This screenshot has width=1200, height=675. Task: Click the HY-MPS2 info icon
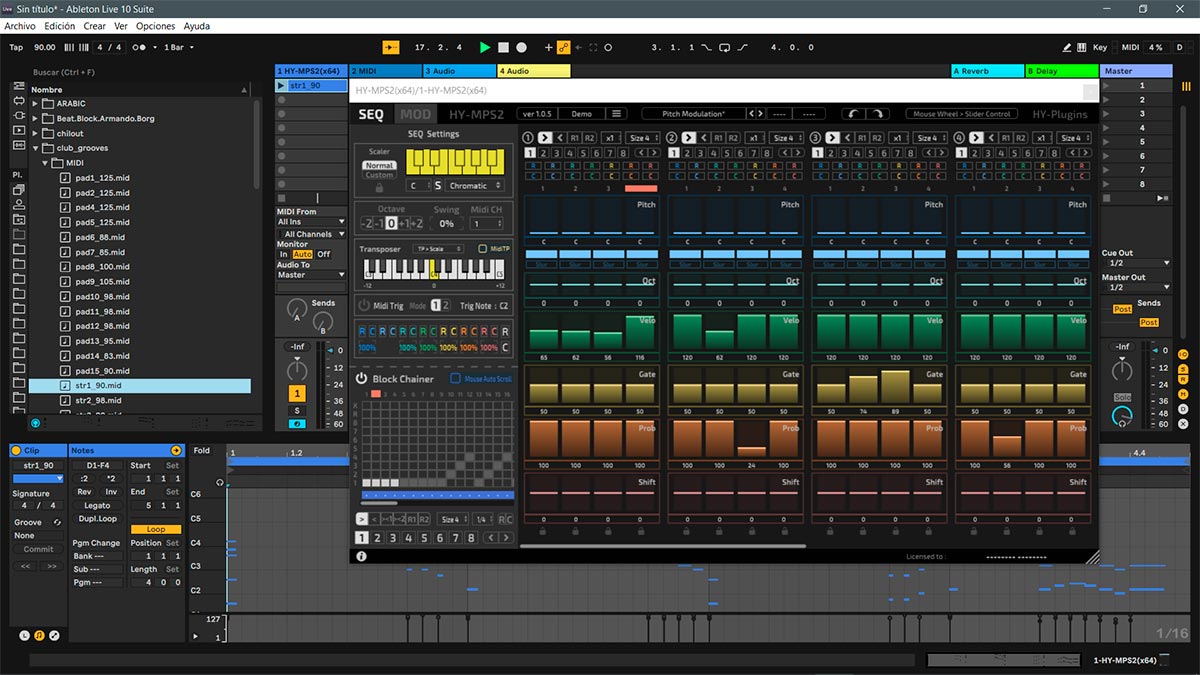coord(361,556)
